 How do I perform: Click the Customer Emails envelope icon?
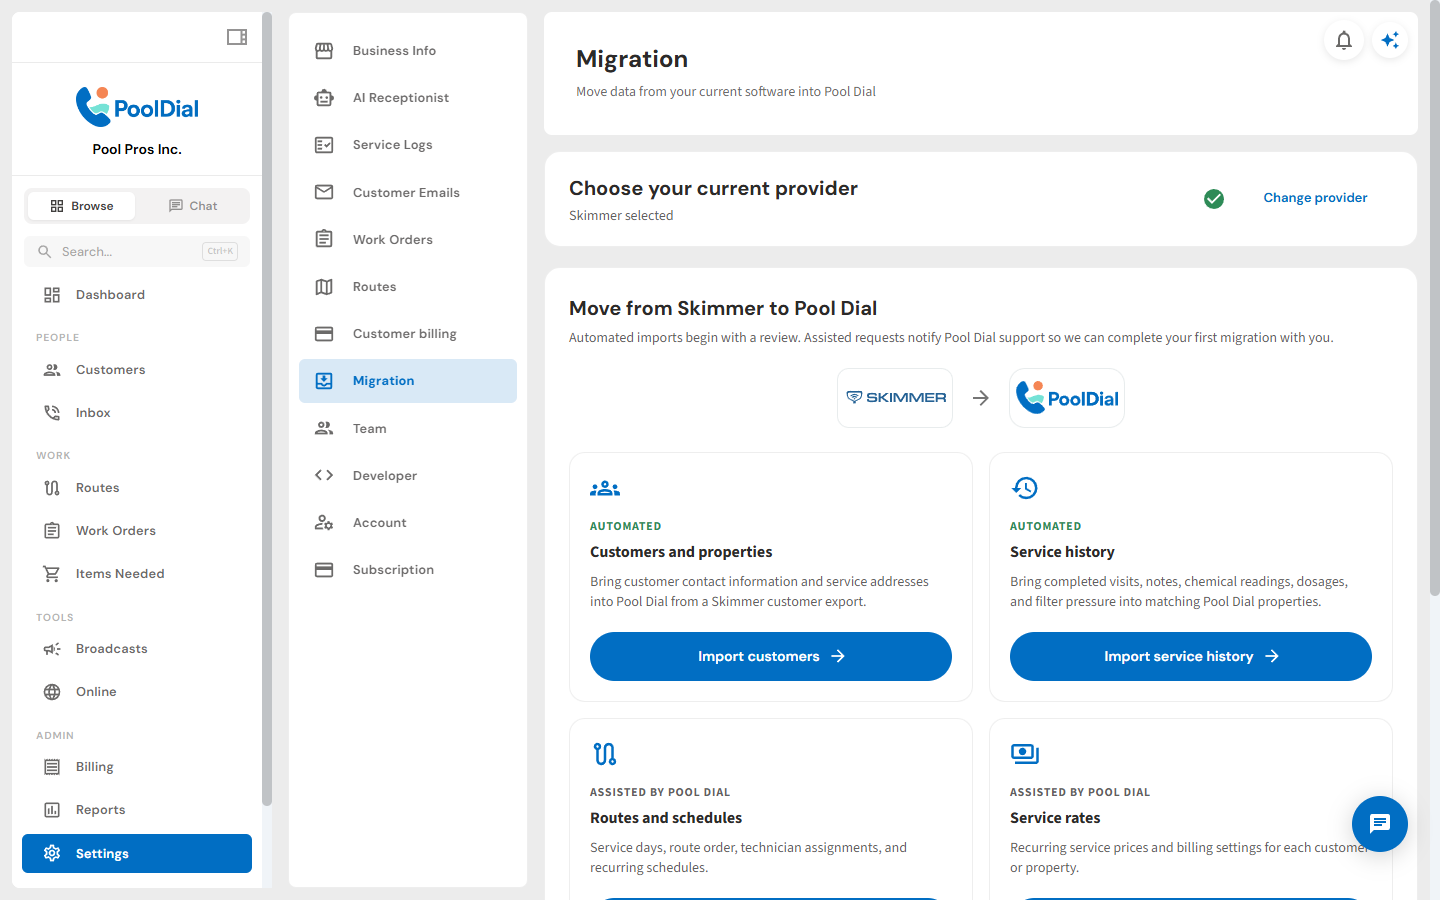point(324,192)
